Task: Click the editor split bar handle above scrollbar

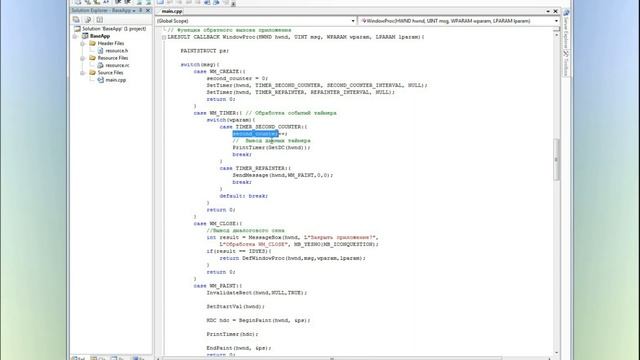Action: (556, 29)
